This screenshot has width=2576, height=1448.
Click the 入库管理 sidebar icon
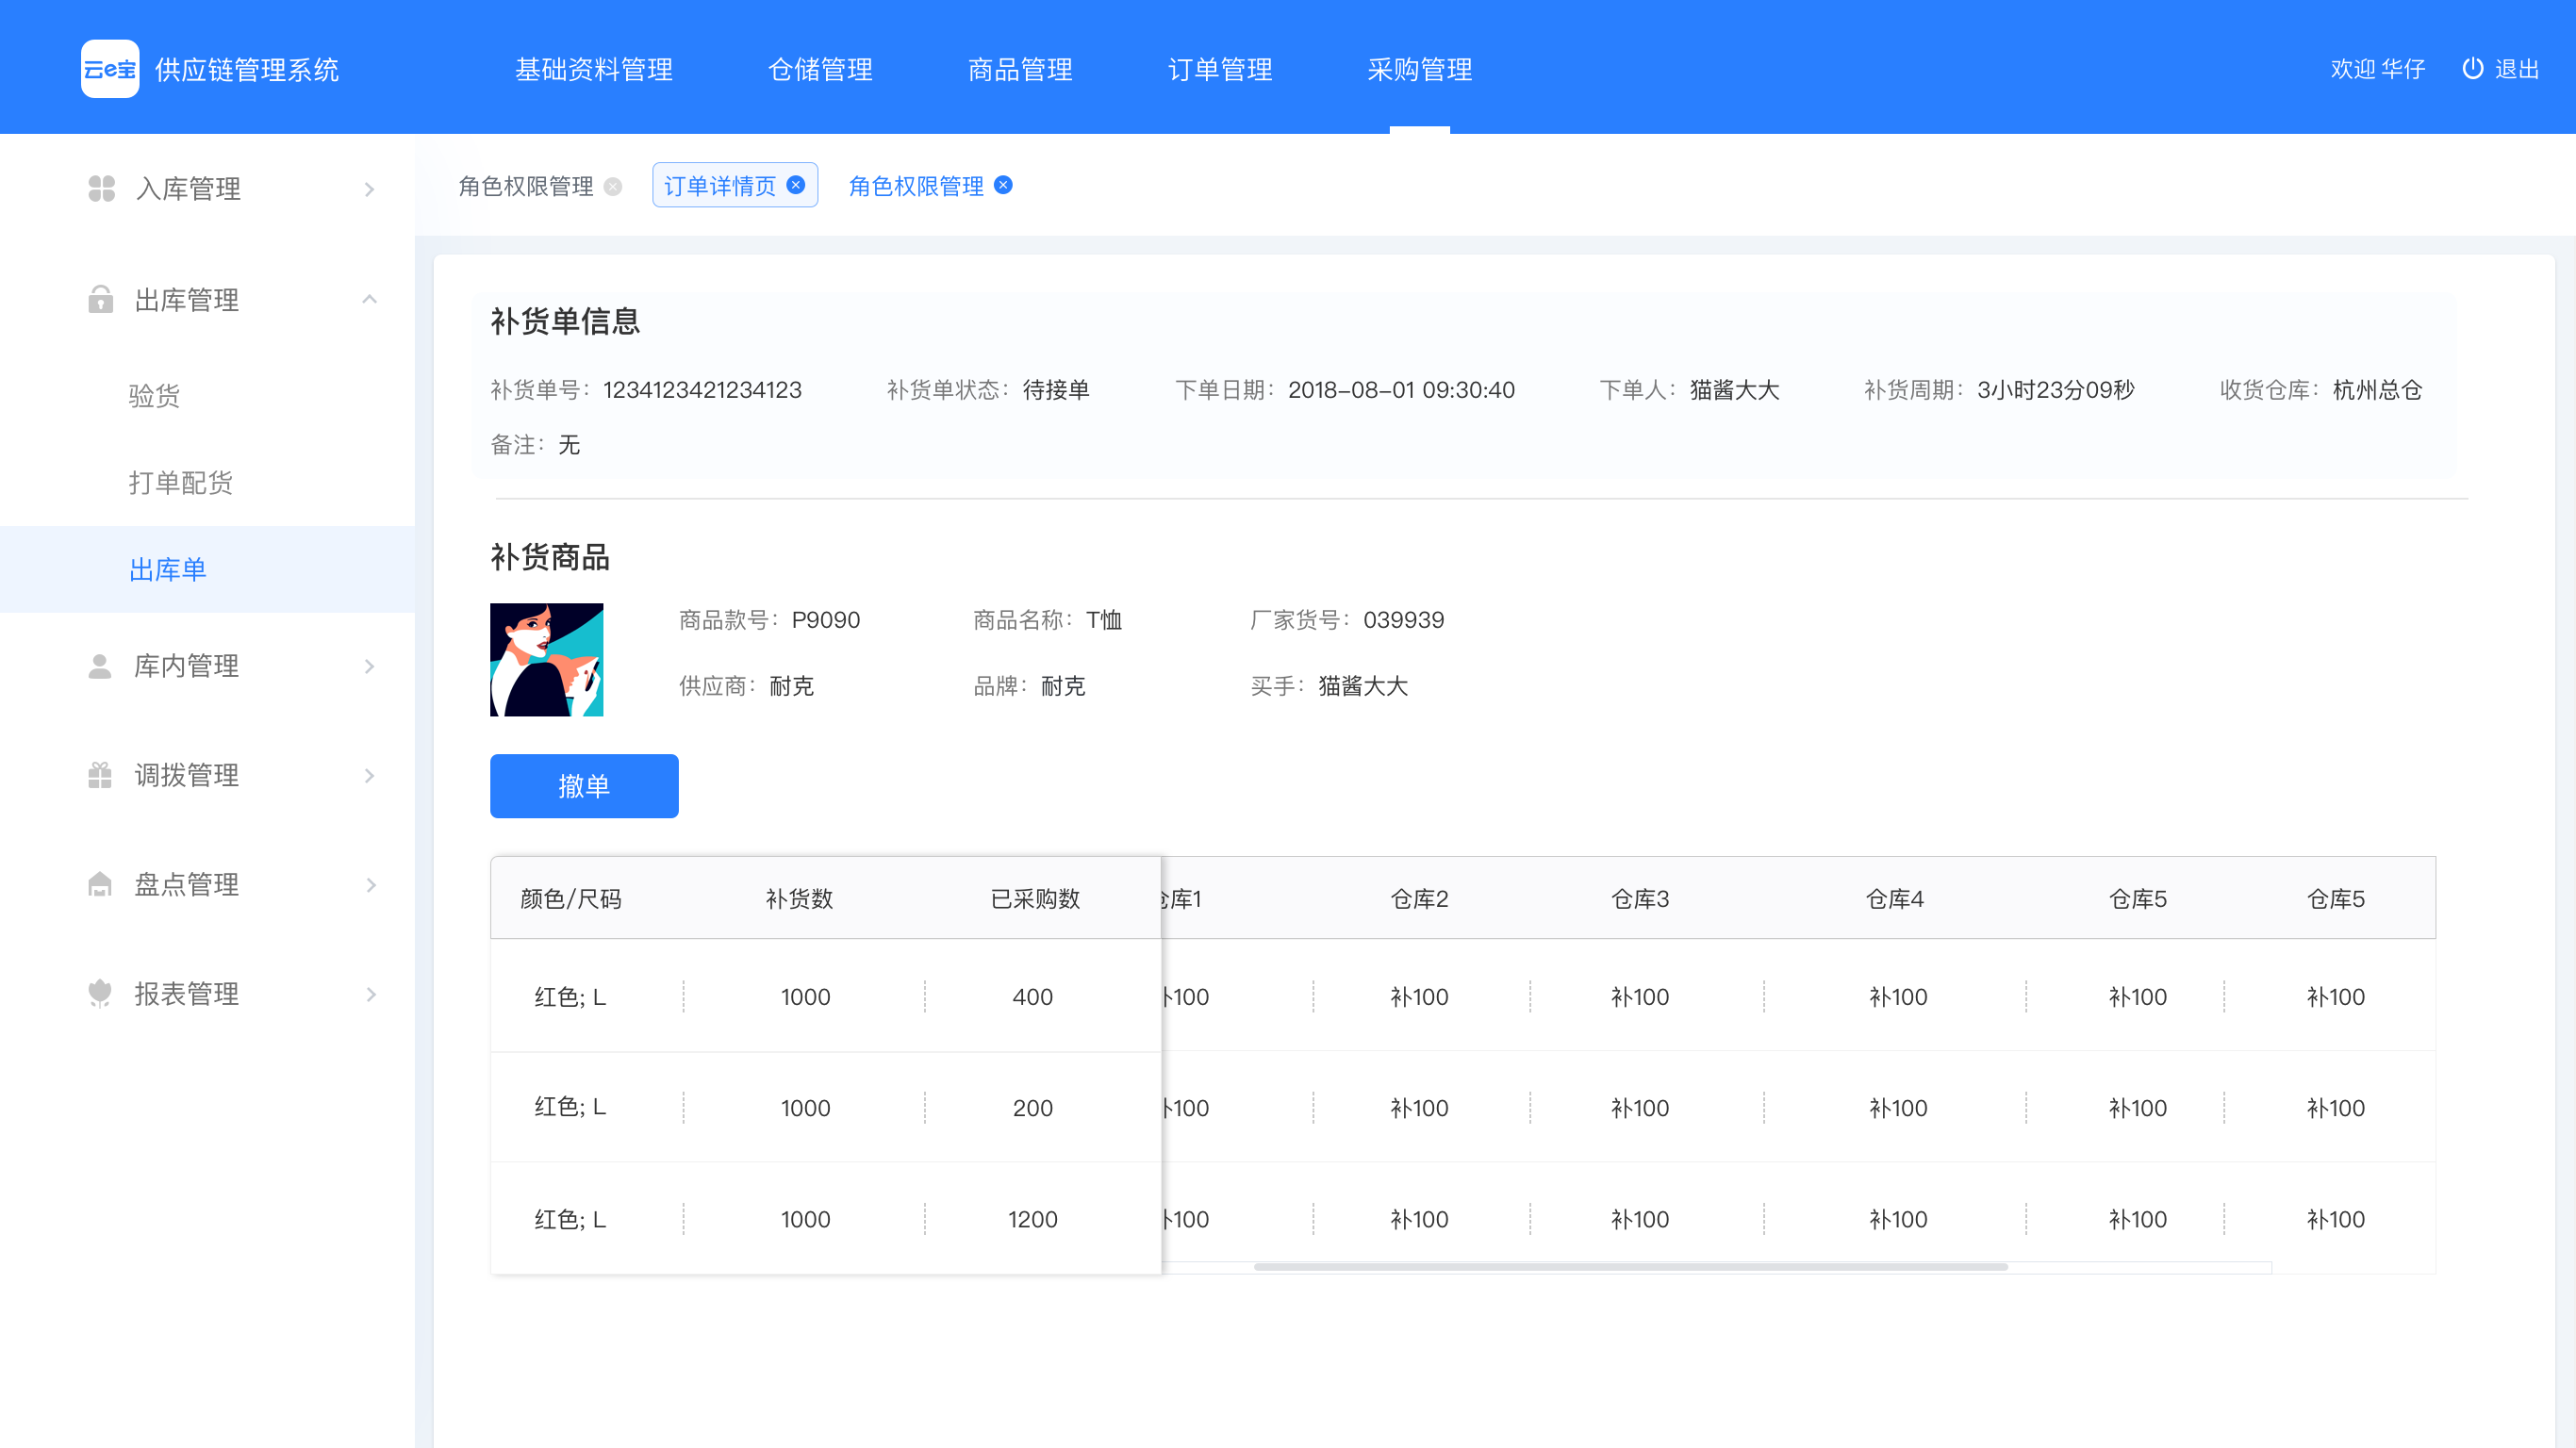tap(101, 188)
